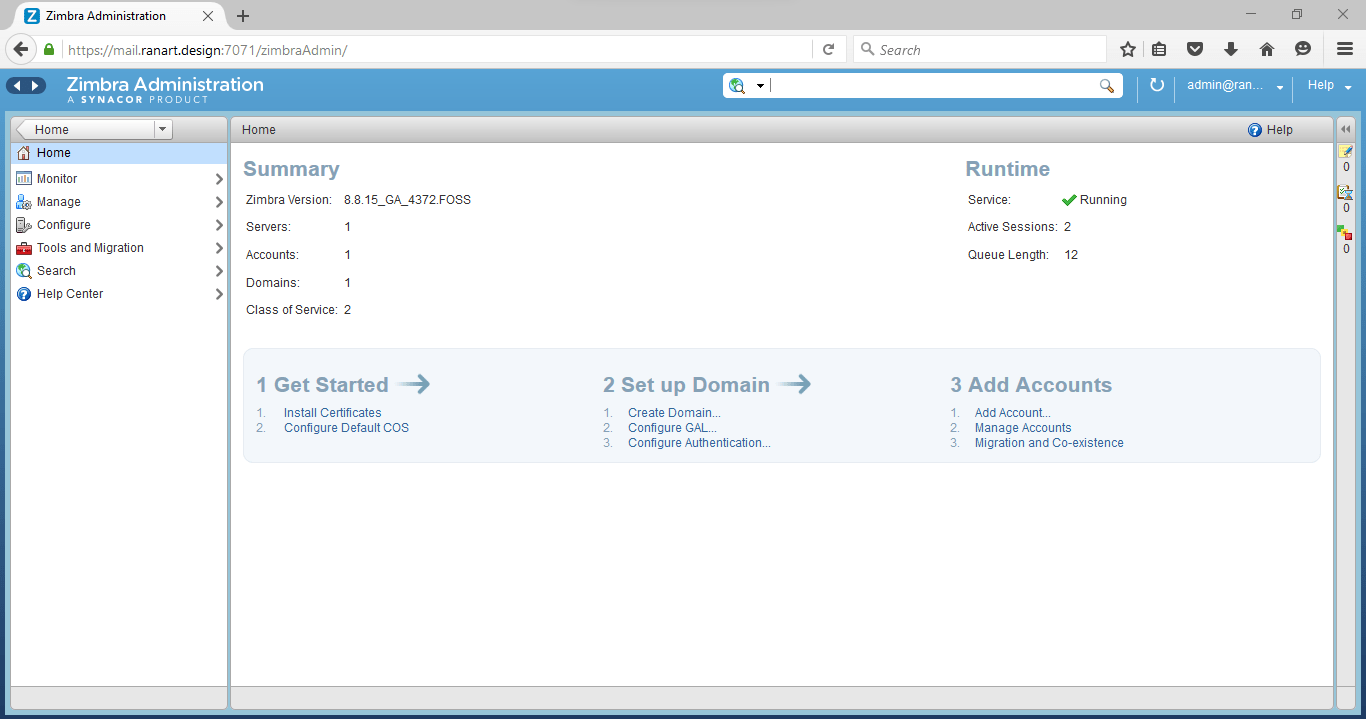
Task: Open the admin@ran... account menu
Action: coord(1235,86)
